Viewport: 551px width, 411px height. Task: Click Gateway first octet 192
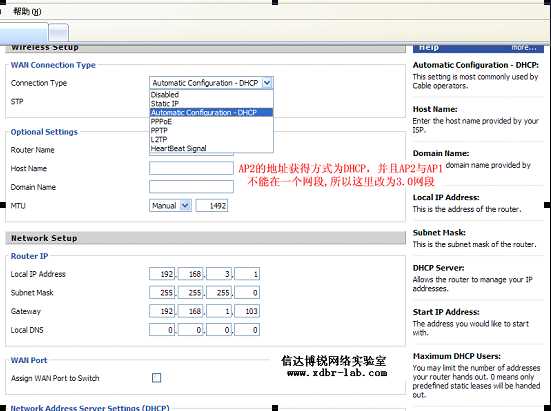click(162, 311)
